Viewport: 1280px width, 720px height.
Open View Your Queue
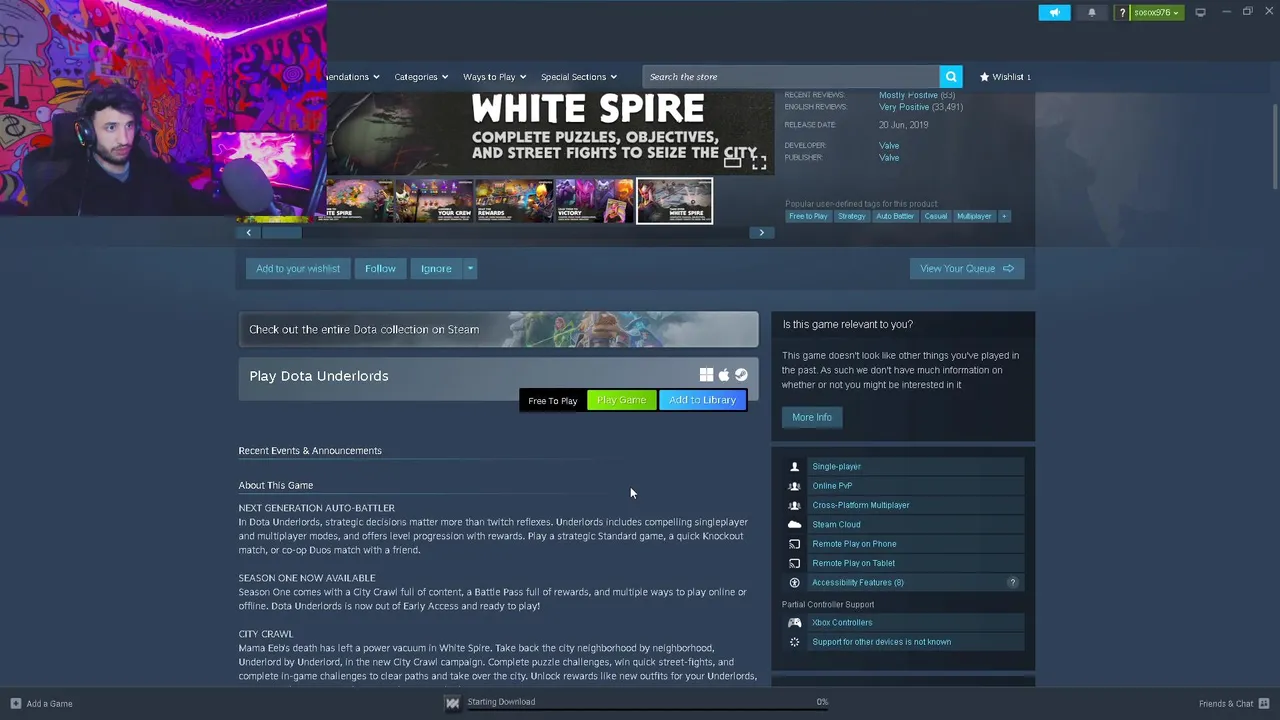tap(967, 268)
